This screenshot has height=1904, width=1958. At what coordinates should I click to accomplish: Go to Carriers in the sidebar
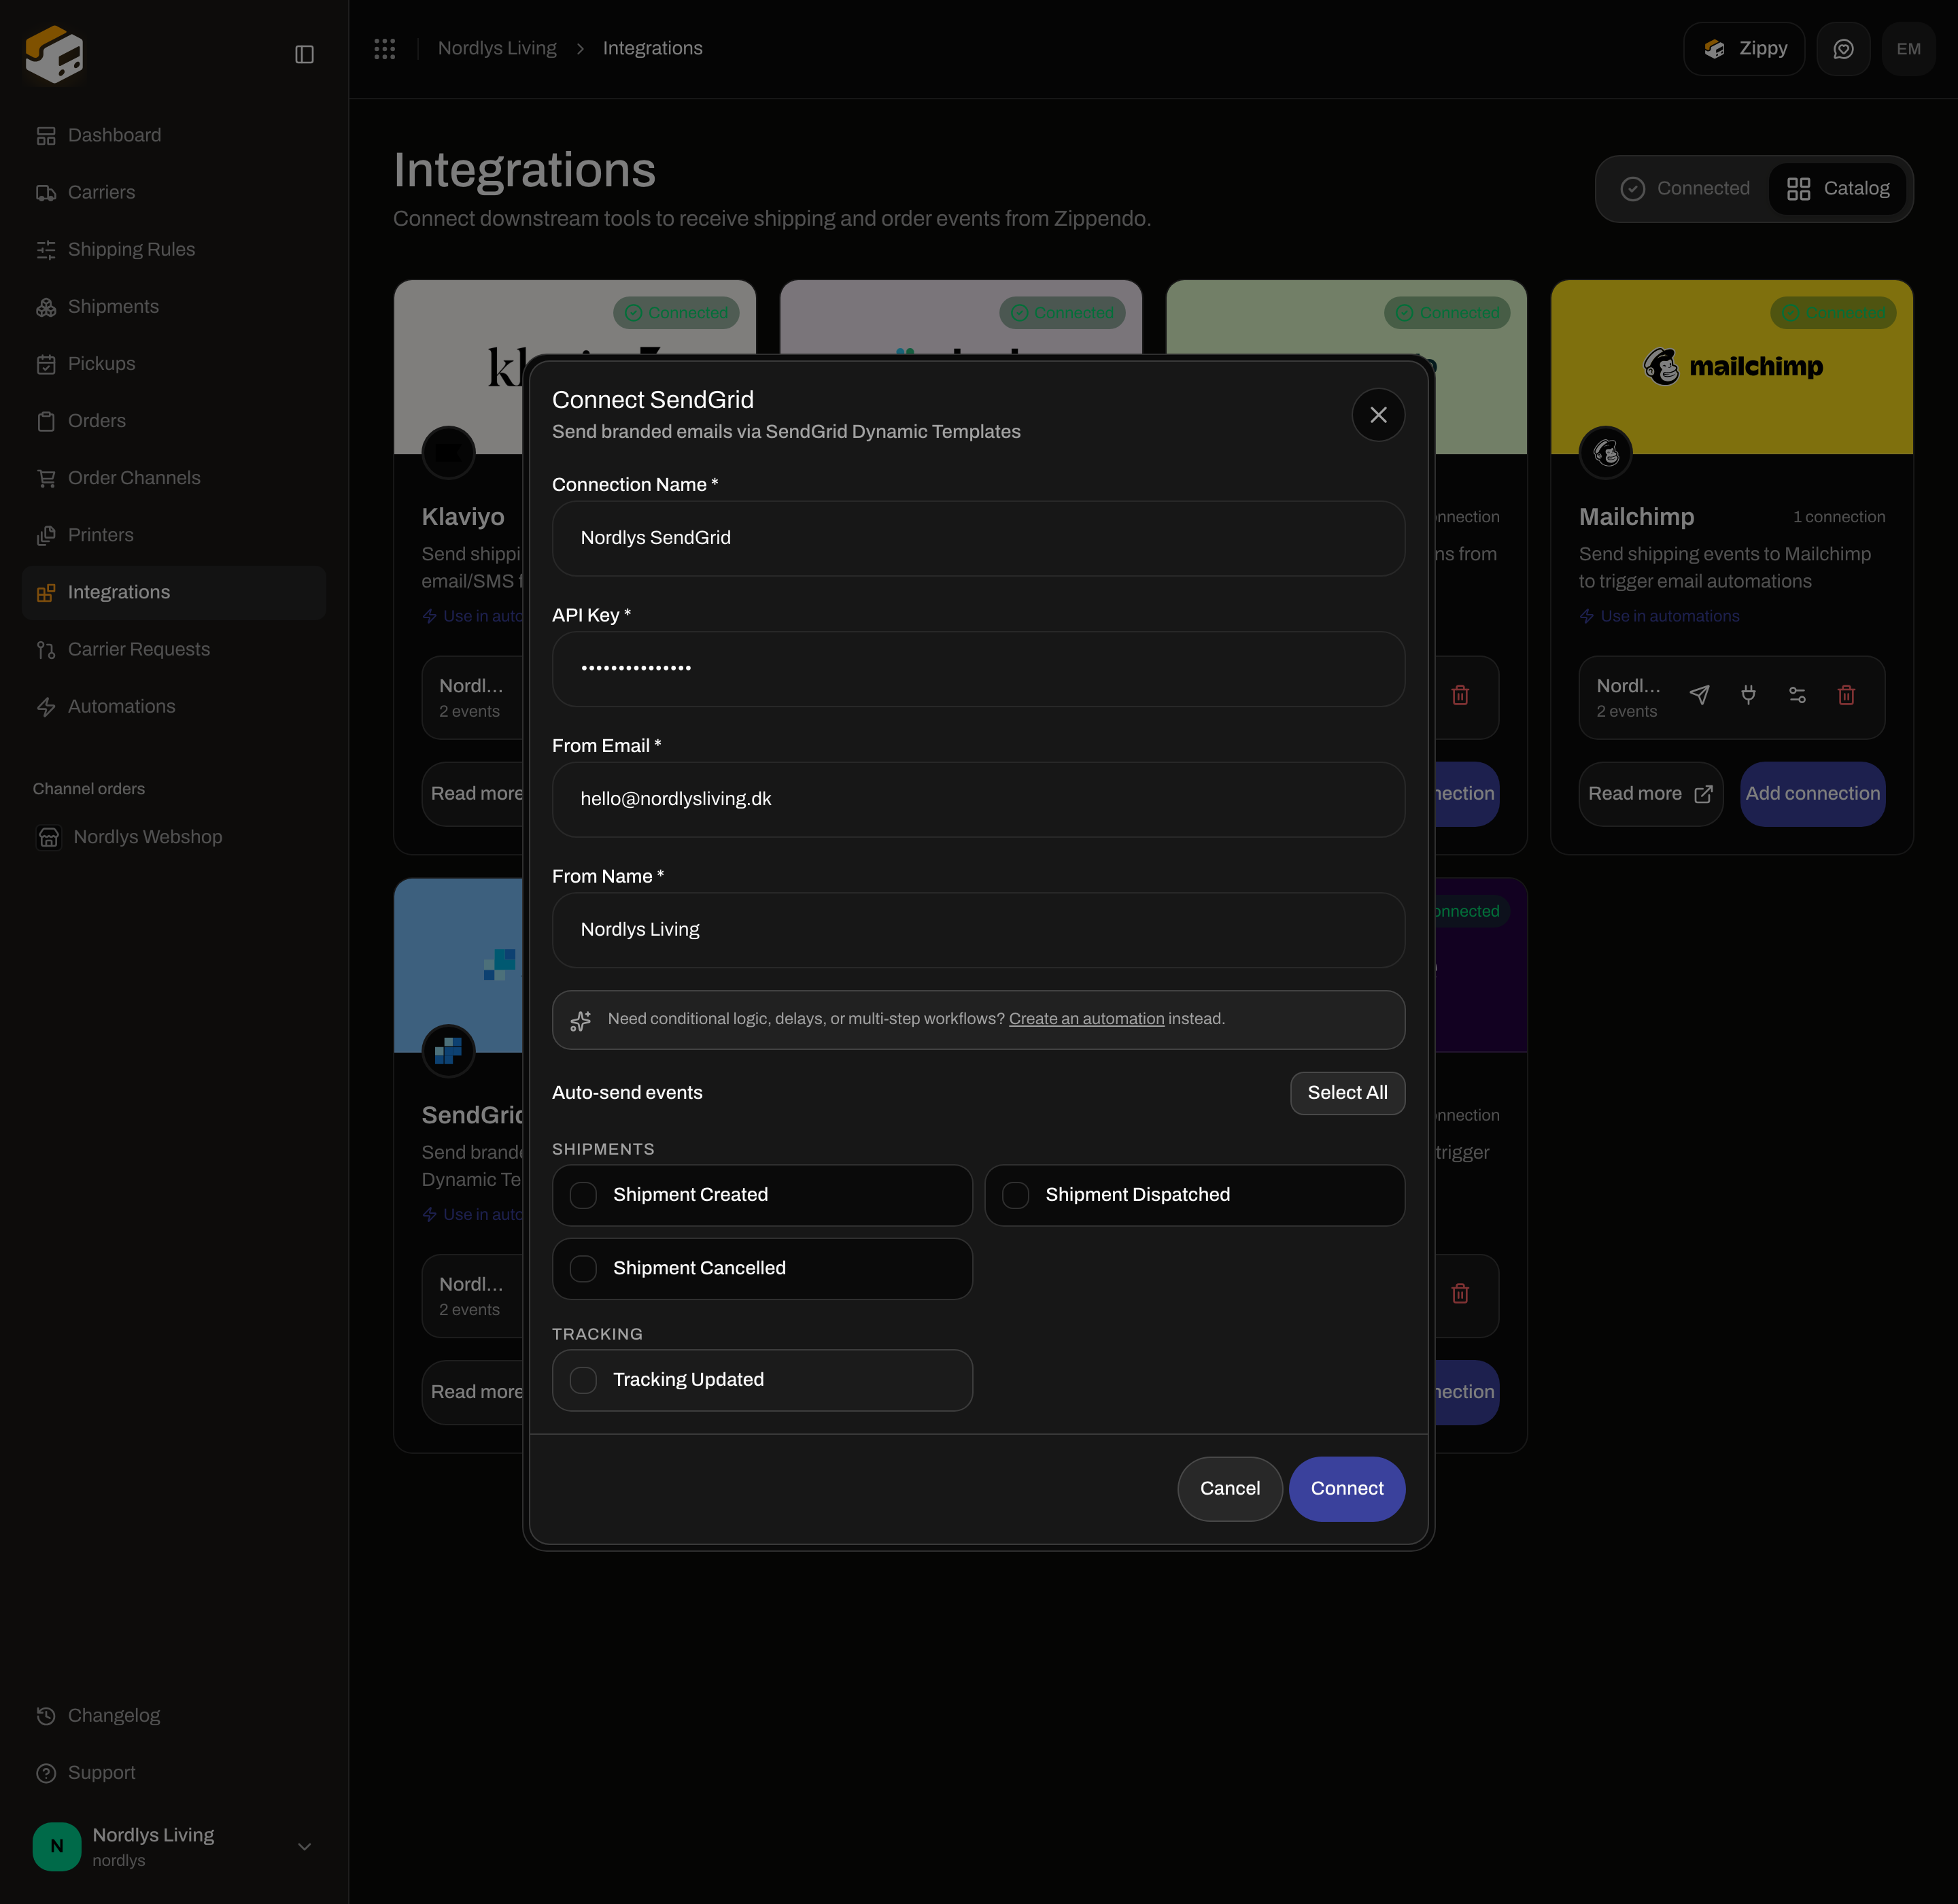click(x=173, y=193)
